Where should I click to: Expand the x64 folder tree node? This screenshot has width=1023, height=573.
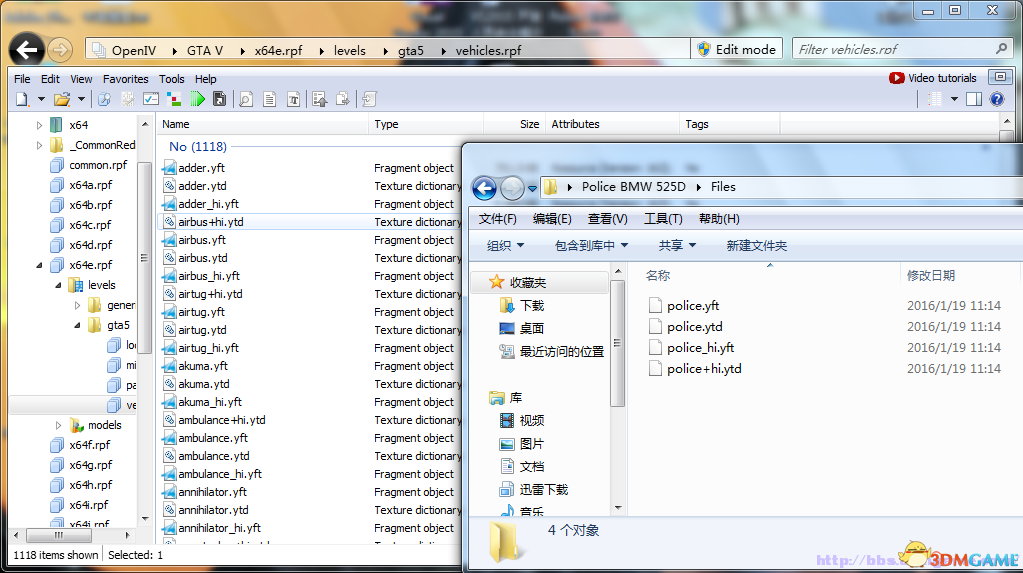pos(38,125)
